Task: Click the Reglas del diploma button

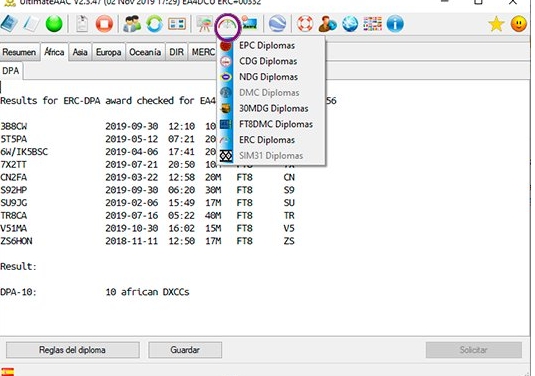Action: click(72, 350)
